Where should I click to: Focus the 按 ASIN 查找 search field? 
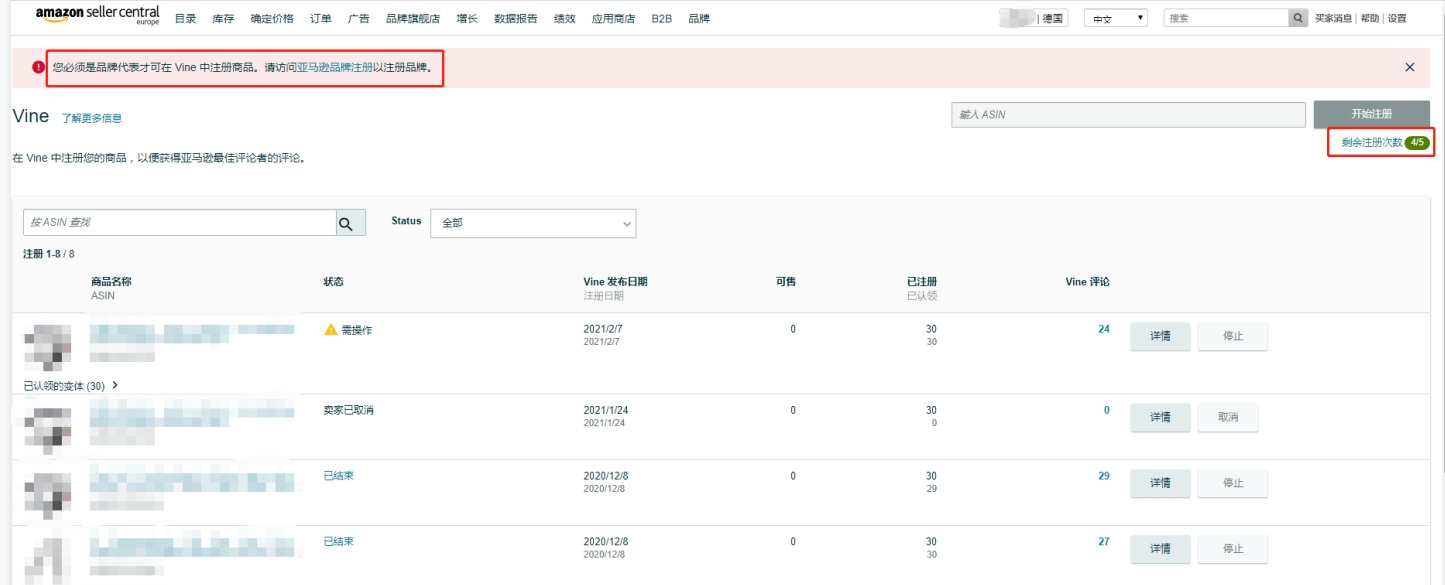point(178,223)
